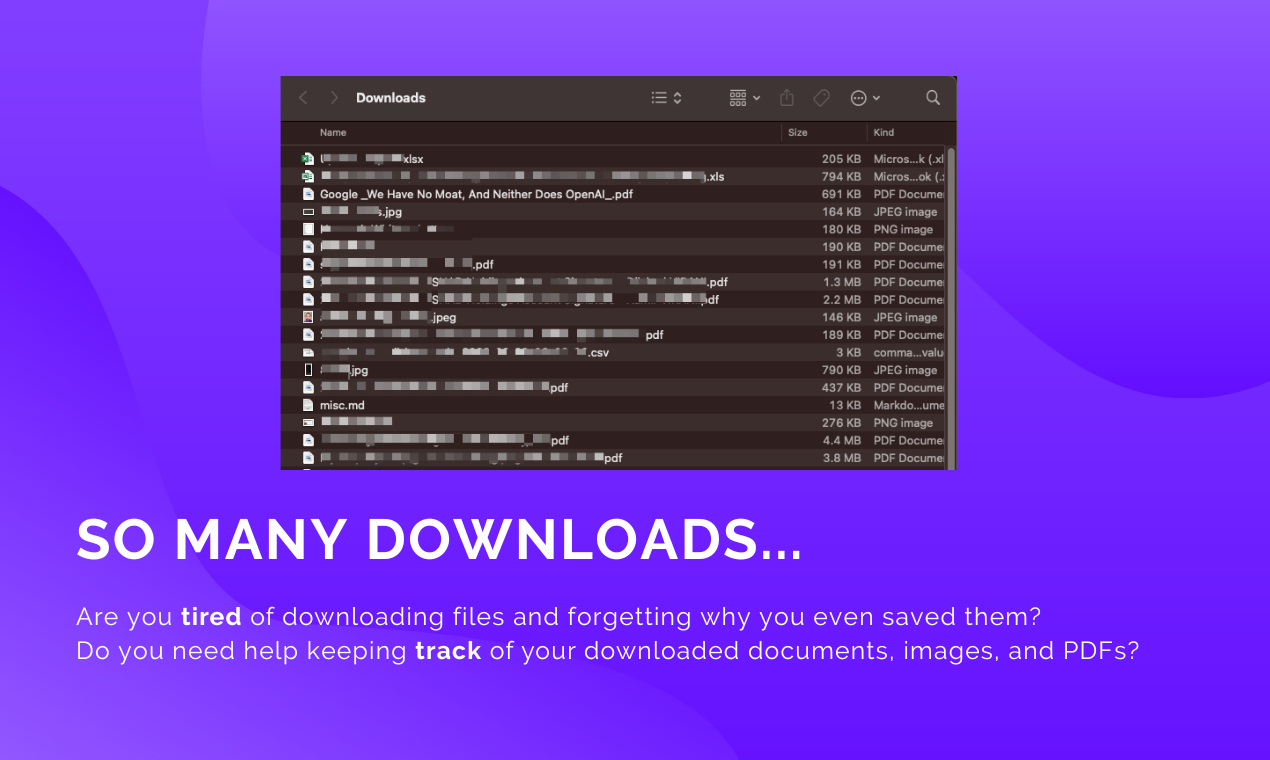
Task: Click the 794 KB size value
Action: tap(841, 176)
